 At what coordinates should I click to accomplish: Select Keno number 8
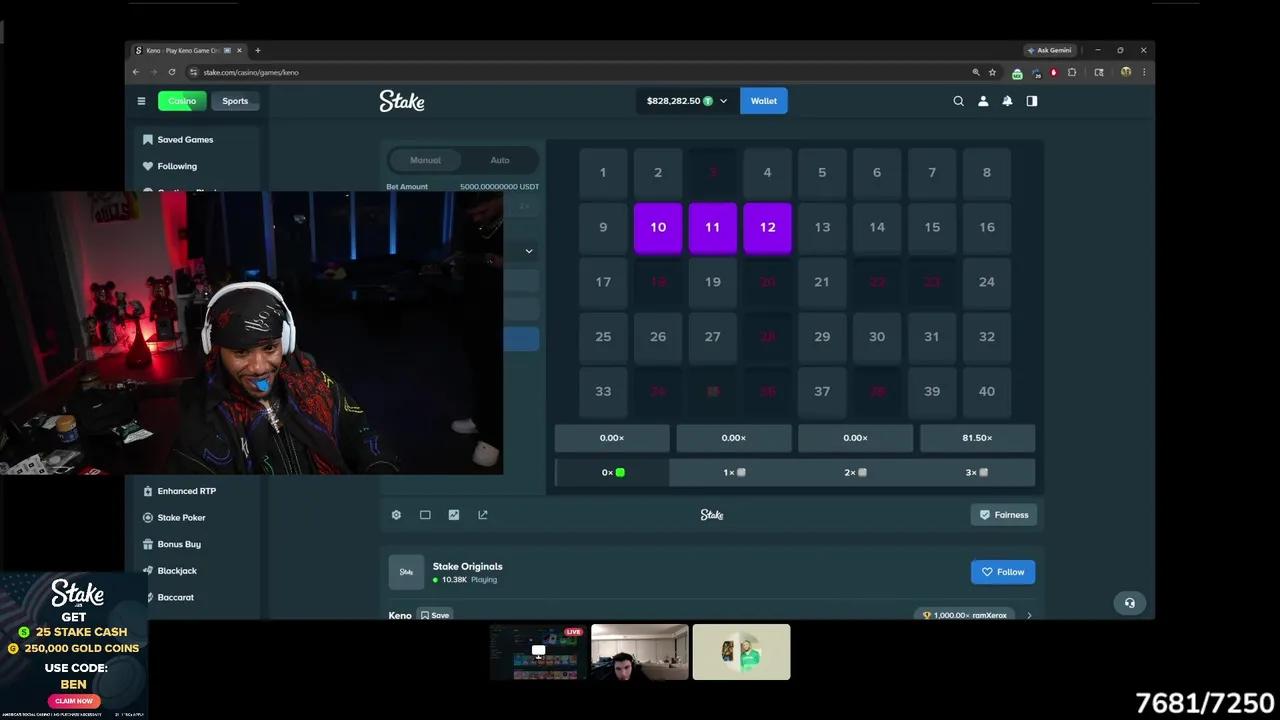(987, 173)
